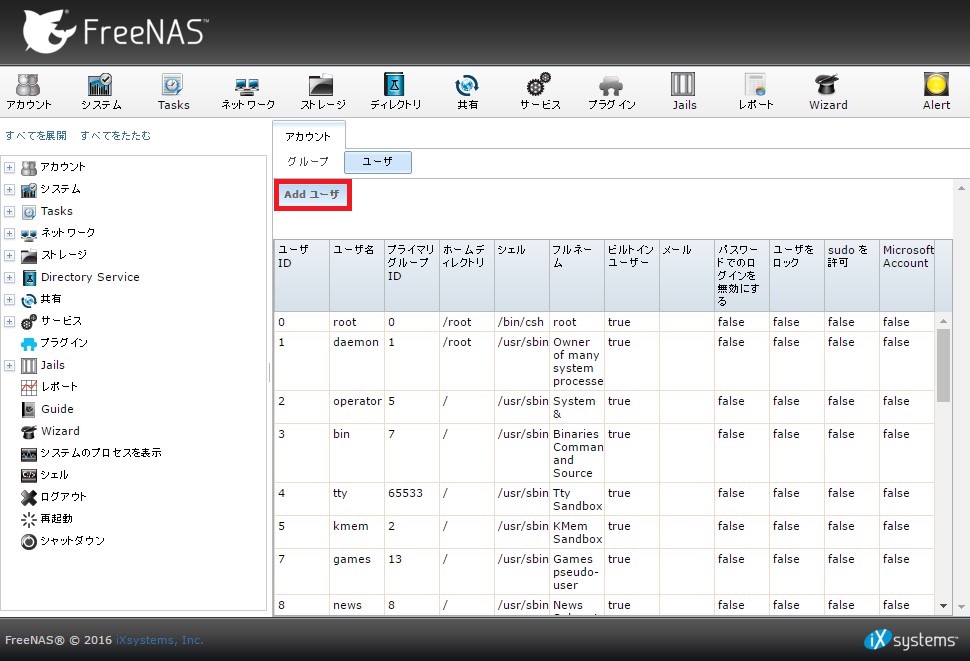Viewport: 970px width, 661px height.
Task: Sort by sudo を許可 column header
Action: (852, 275)
